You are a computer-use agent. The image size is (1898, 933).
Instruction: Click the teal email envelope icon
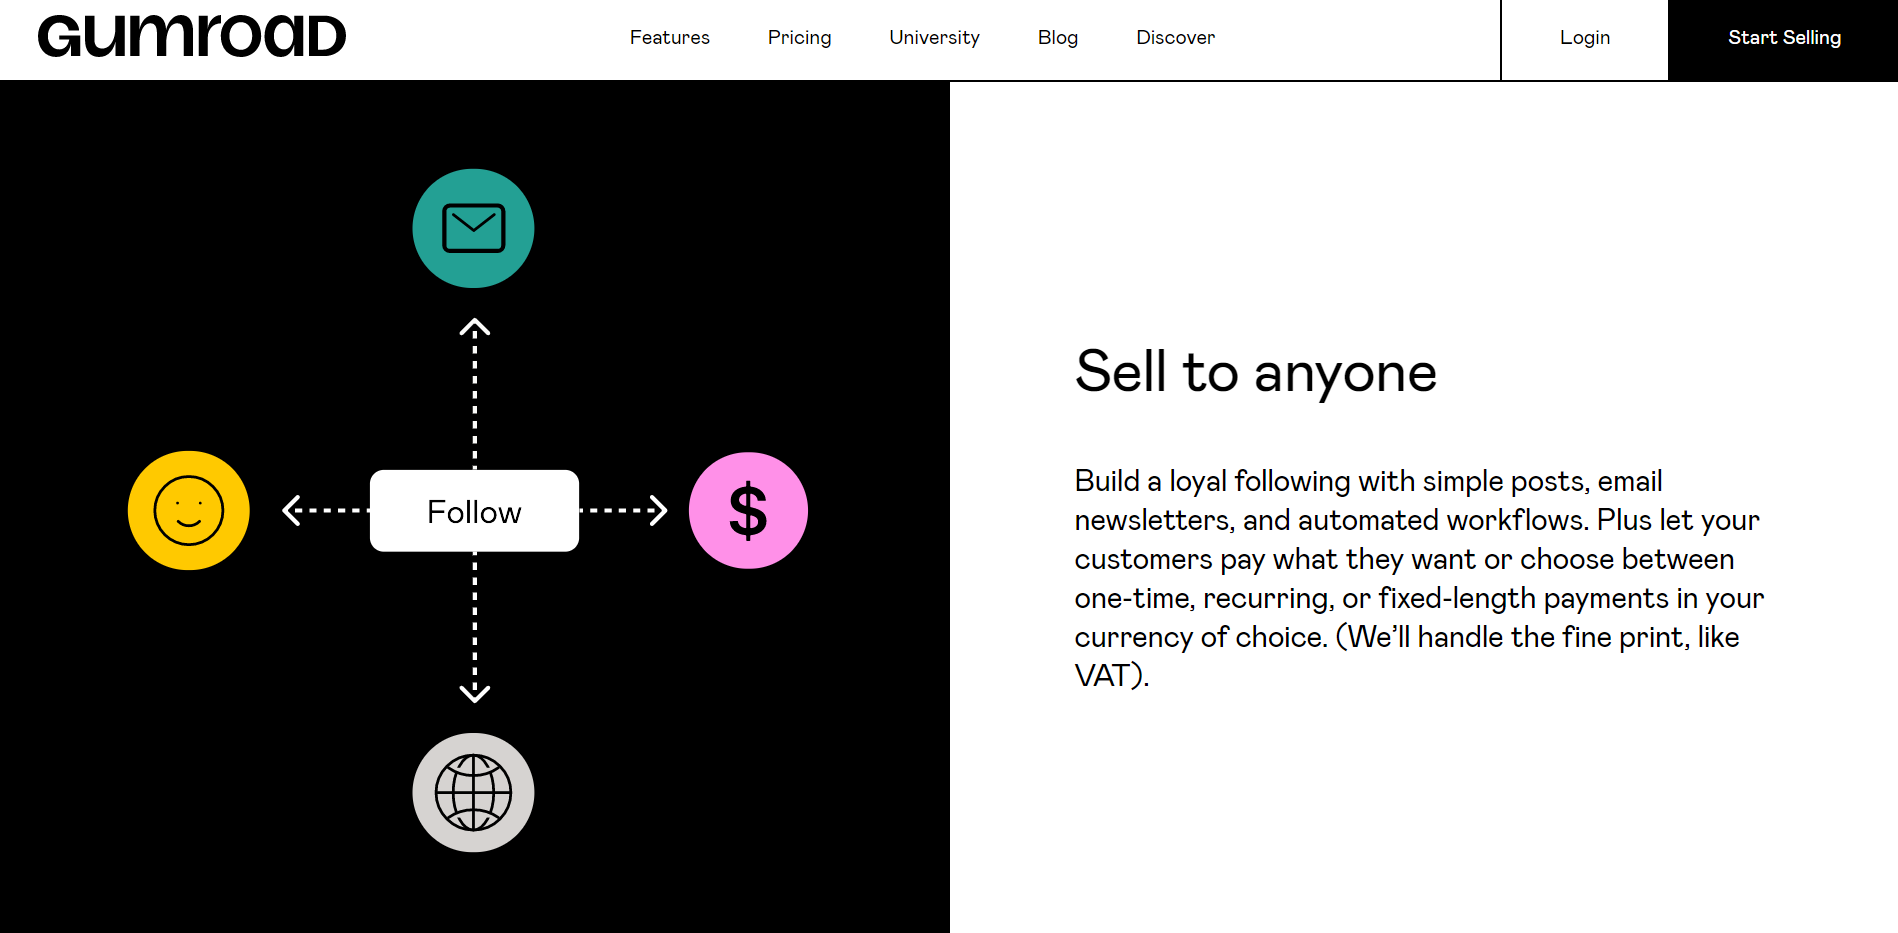(473, 228)
